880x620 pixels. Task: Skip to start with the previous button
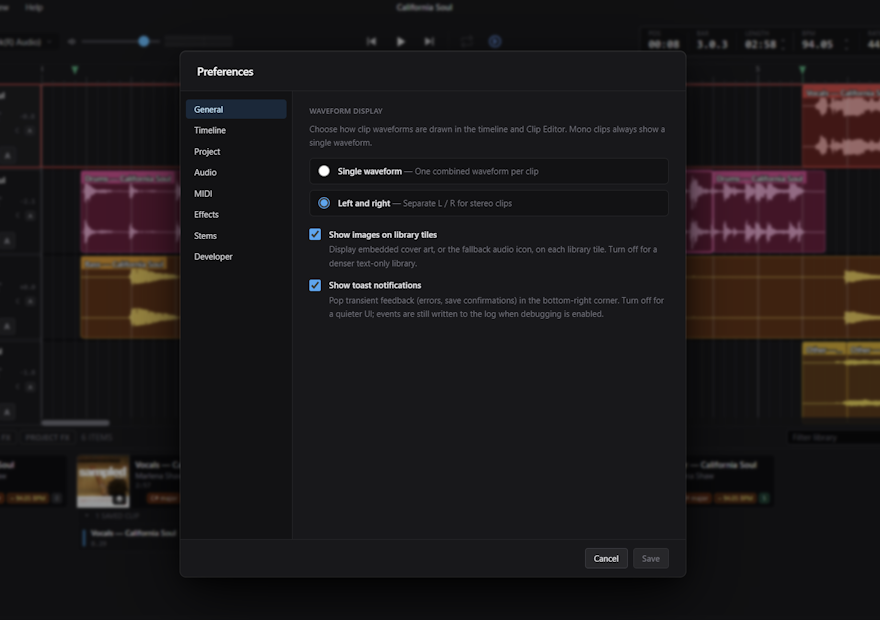coord(372,42)
